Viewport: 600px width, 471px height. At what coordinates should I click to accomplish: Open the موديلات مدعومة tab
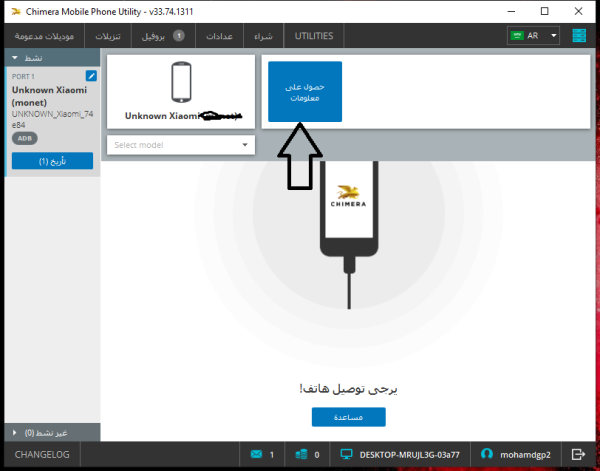pos(44,36)
